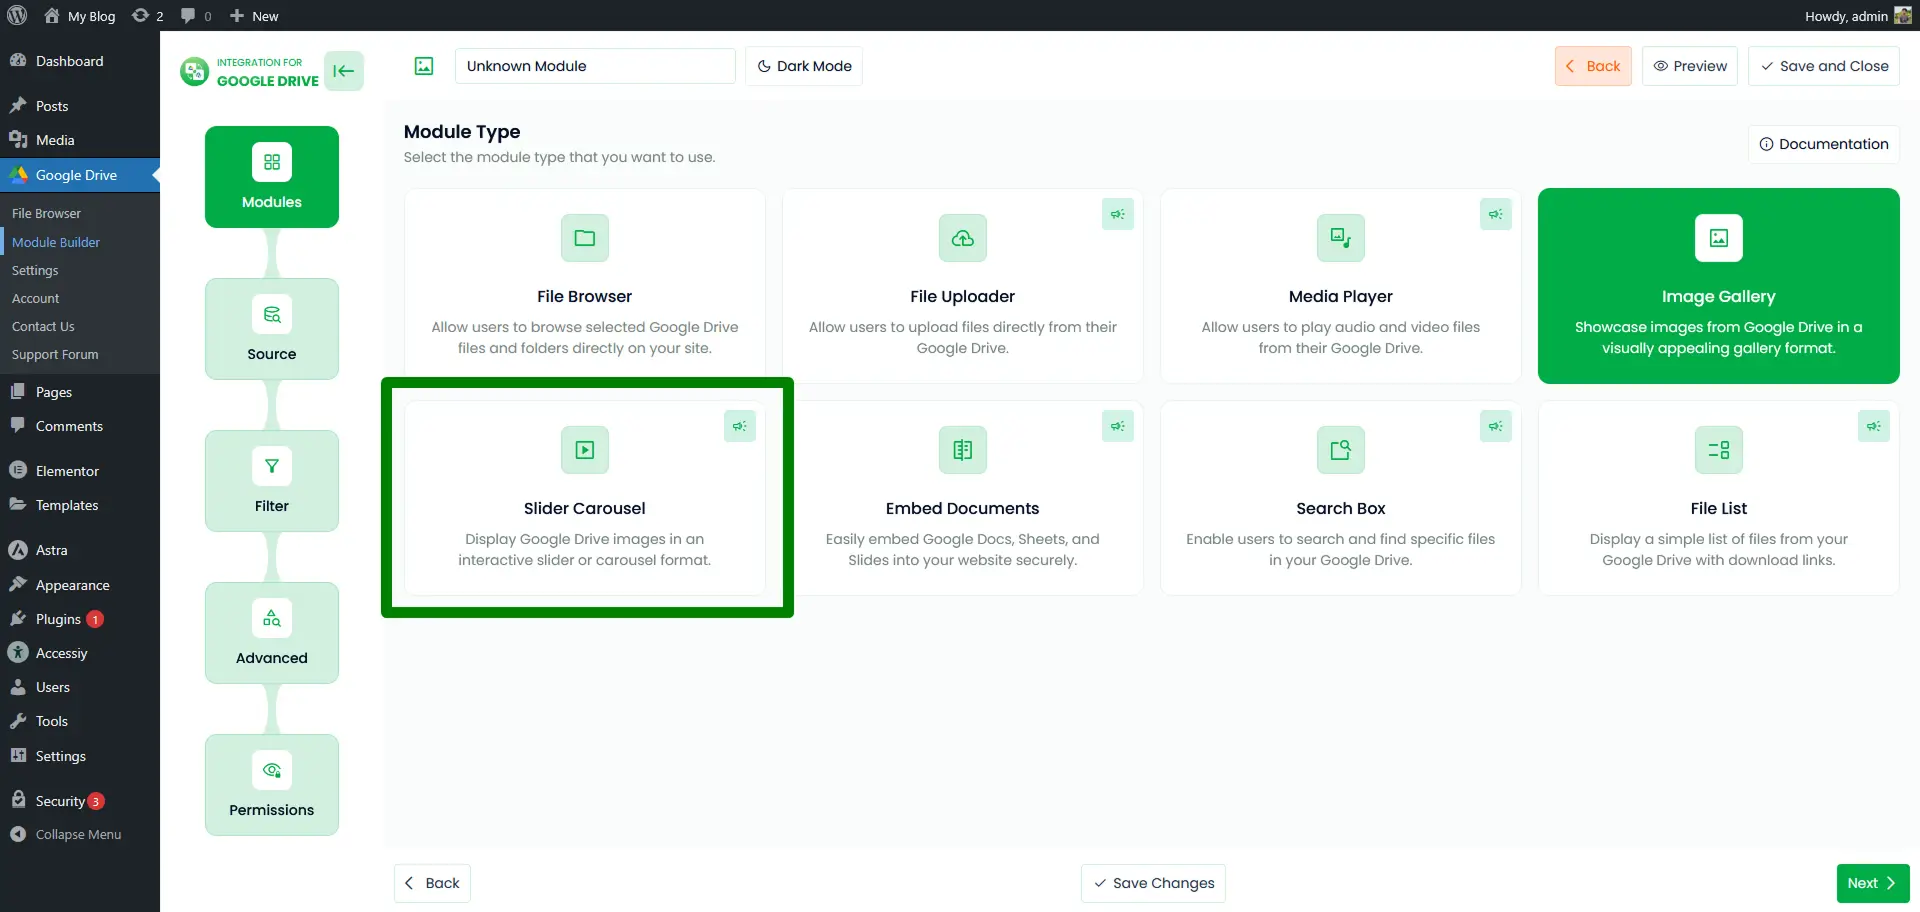Expand the Appearance submenu
Image resolution: width=1920 pixels, height=912 pixels.
coord(72,585)
